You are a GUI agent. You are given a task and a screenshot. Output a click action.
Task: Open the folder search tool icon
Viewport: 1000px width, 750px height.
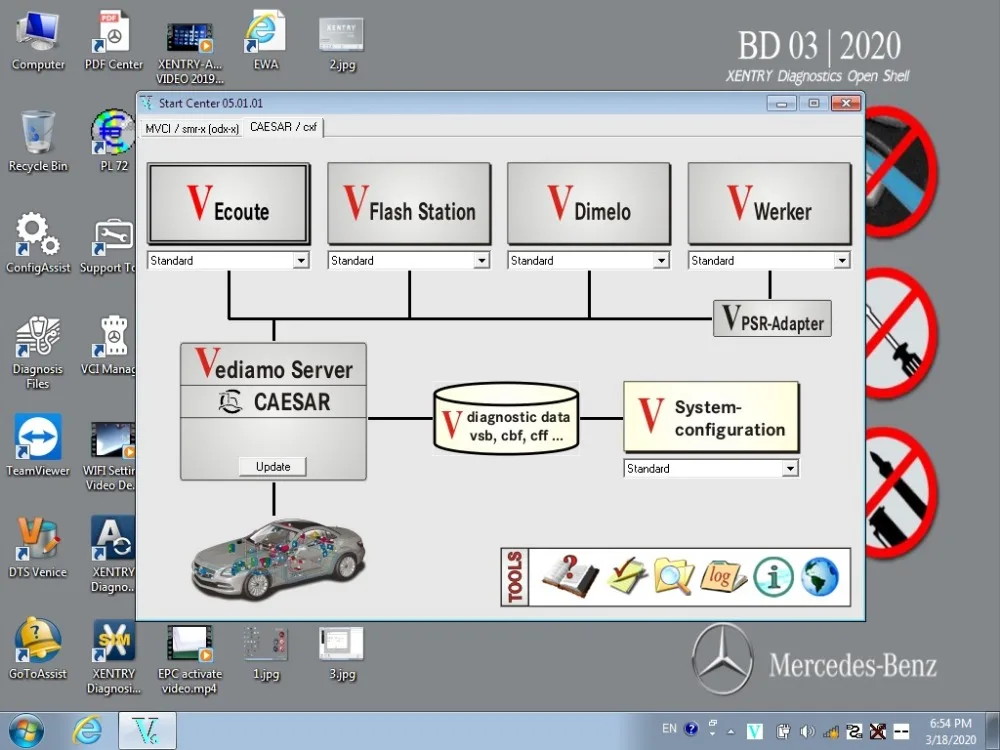coord(673,577)
